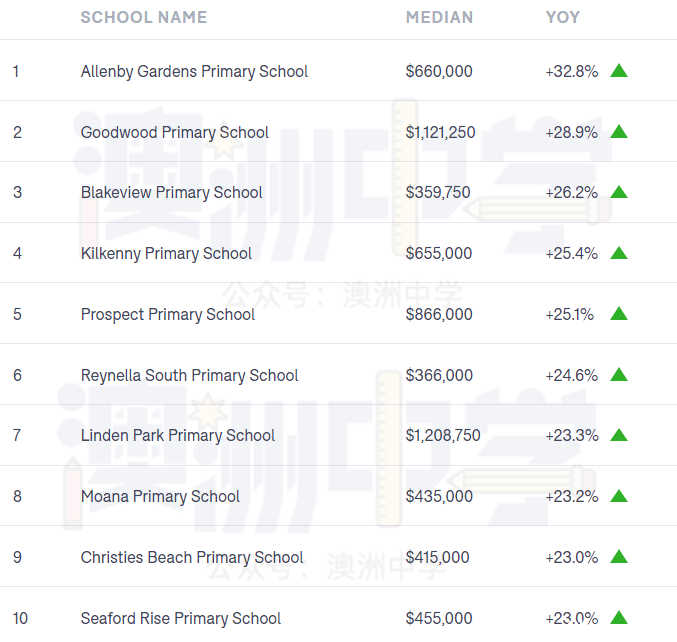
Task: Select Christies Beach Primary School name
Action: point(192,558)
